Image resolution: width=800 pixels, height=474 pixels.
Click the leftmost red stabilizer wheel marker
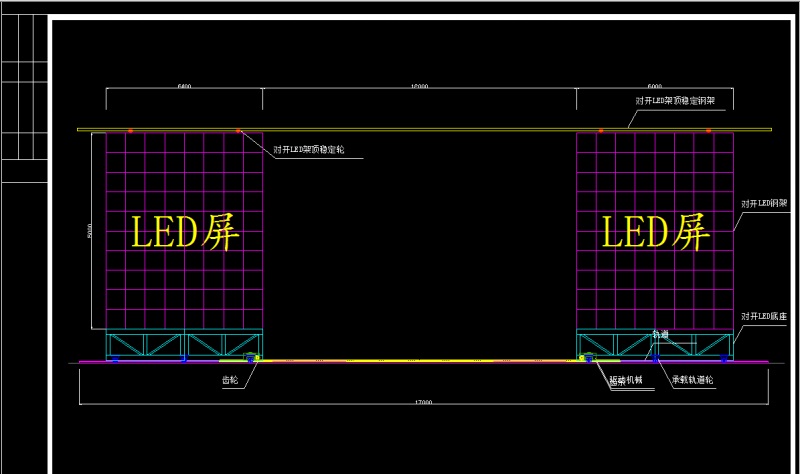click(130, 131)
